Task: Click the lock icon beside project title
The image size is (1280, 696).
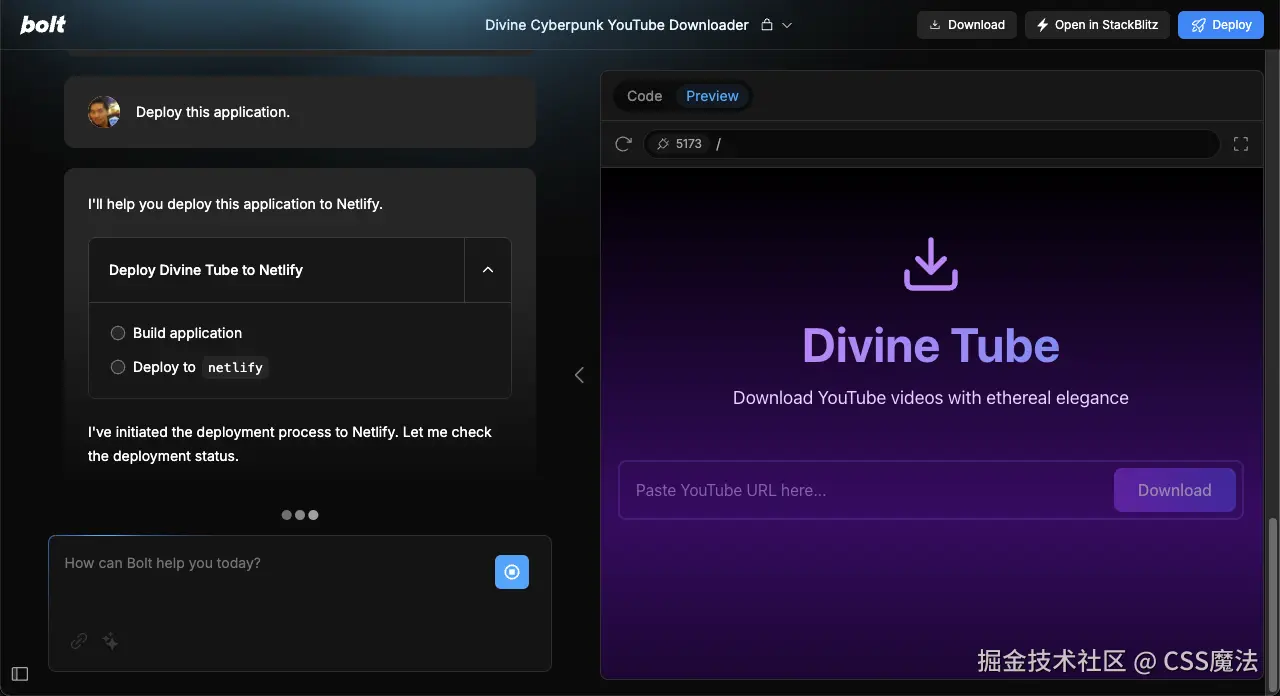Action: [x=767, y=25]
